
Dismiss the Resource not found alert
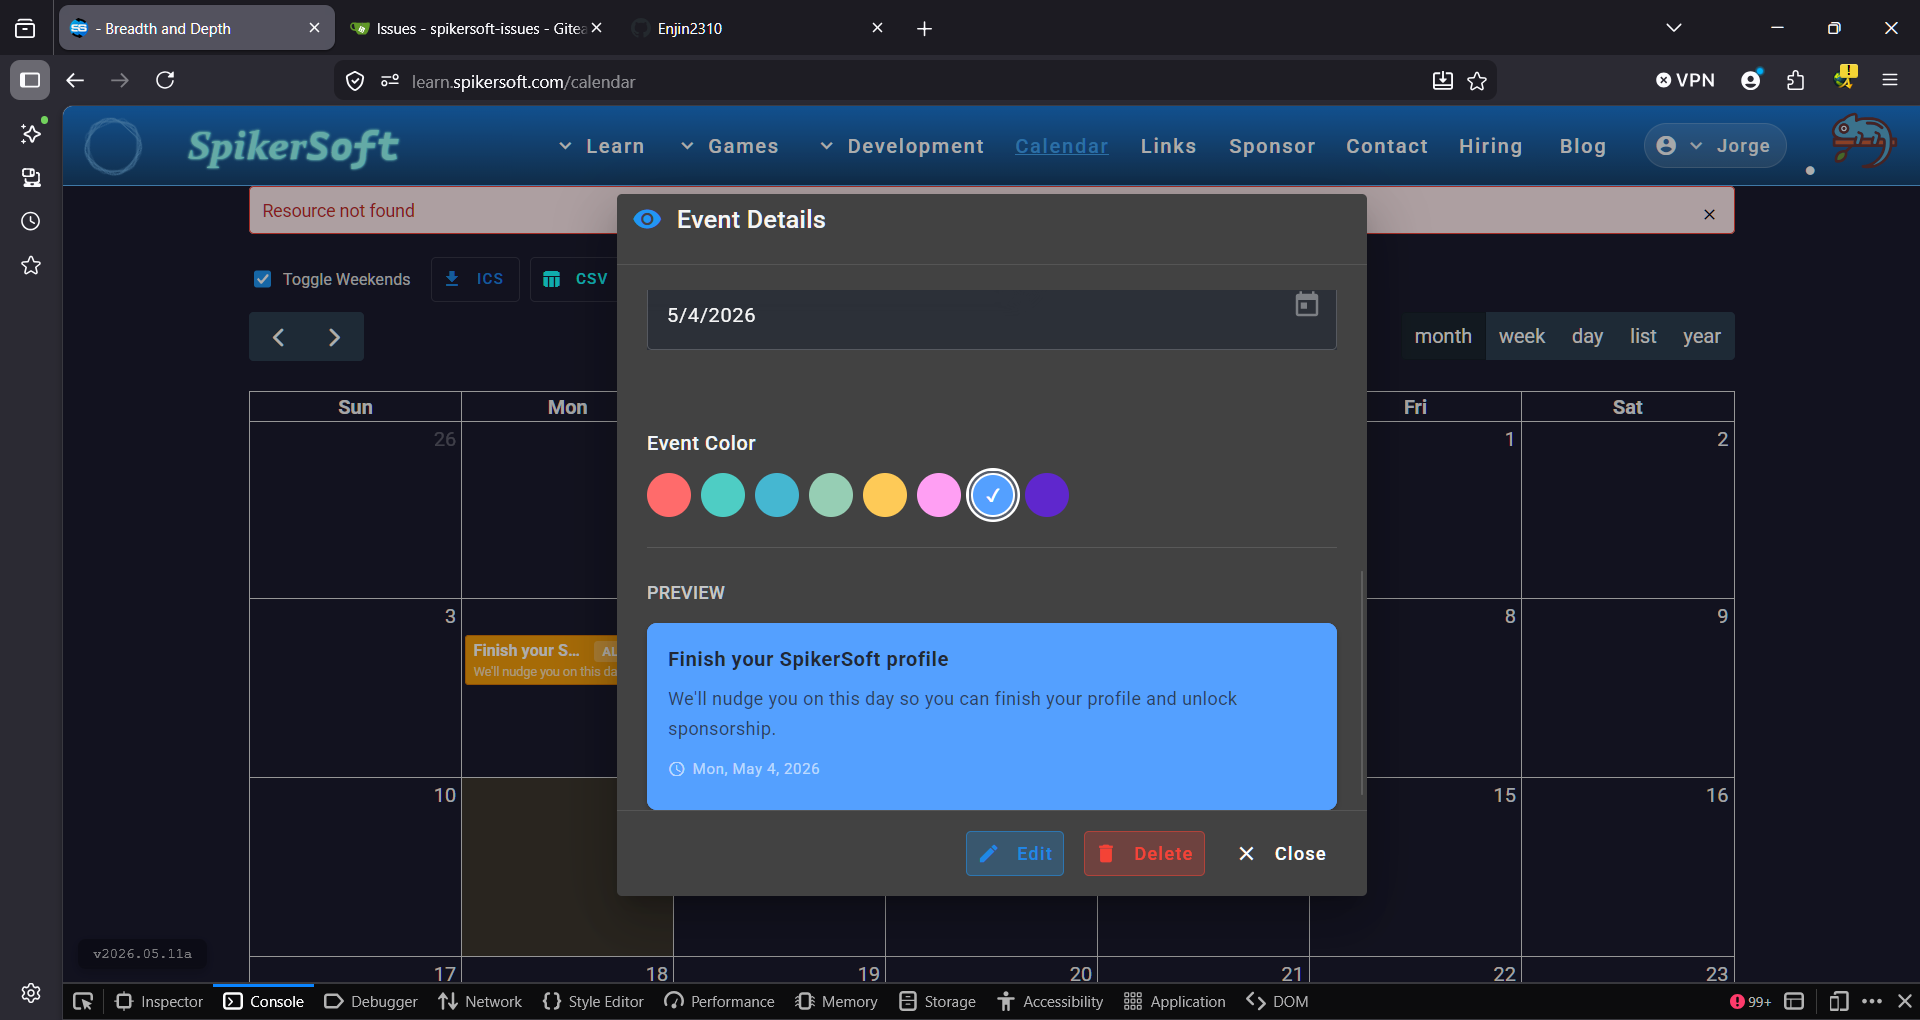[x=1709, y=214]
